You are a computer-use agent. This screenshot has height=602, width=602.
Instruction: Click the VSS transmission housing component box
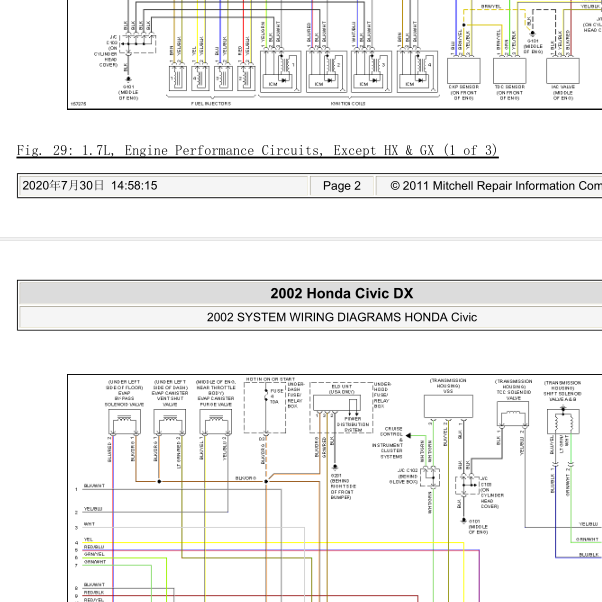click(448, 407)
